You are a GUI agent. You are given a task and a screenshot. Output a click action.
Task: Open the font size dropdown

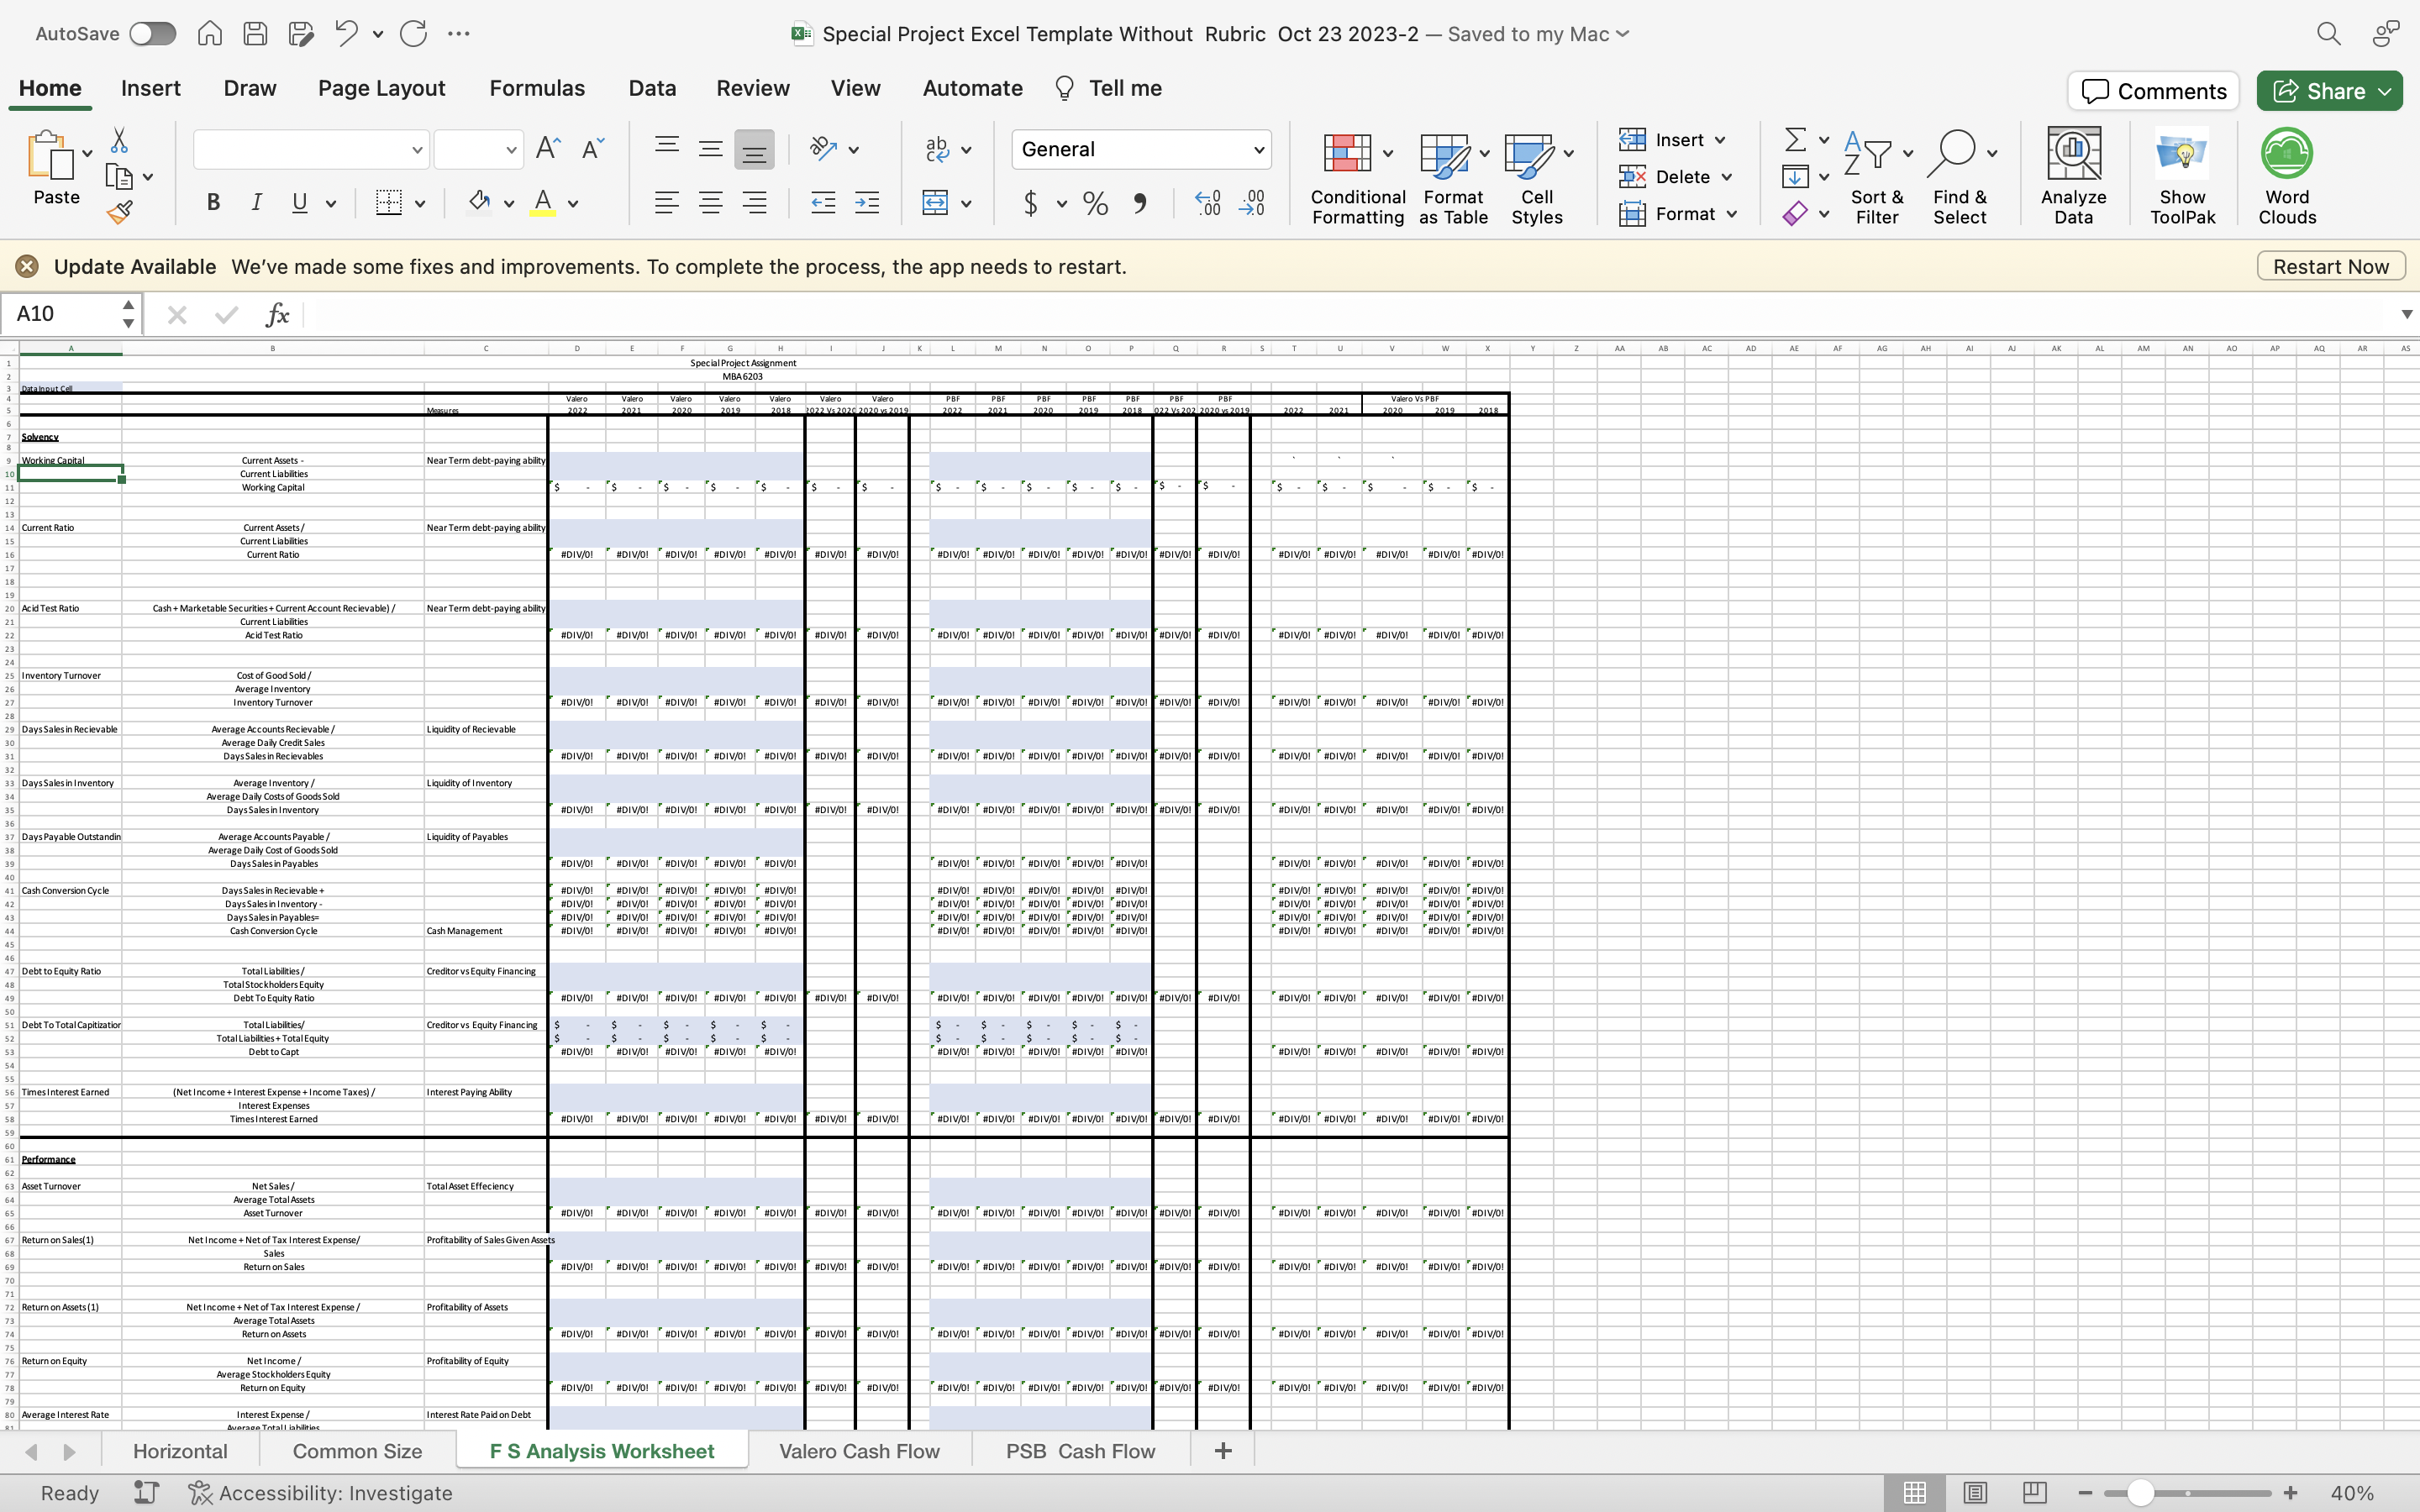(511, 149)
